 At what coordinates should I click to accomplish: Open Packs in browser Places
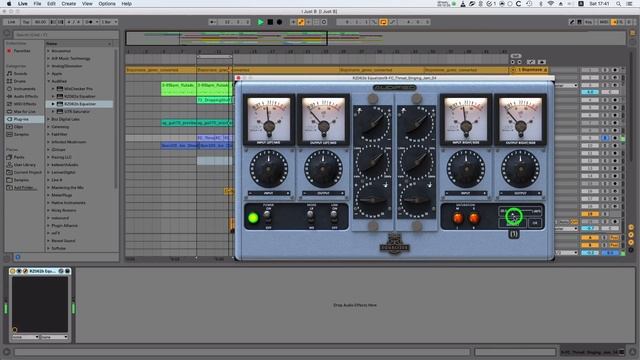click(x=19, y=157)
